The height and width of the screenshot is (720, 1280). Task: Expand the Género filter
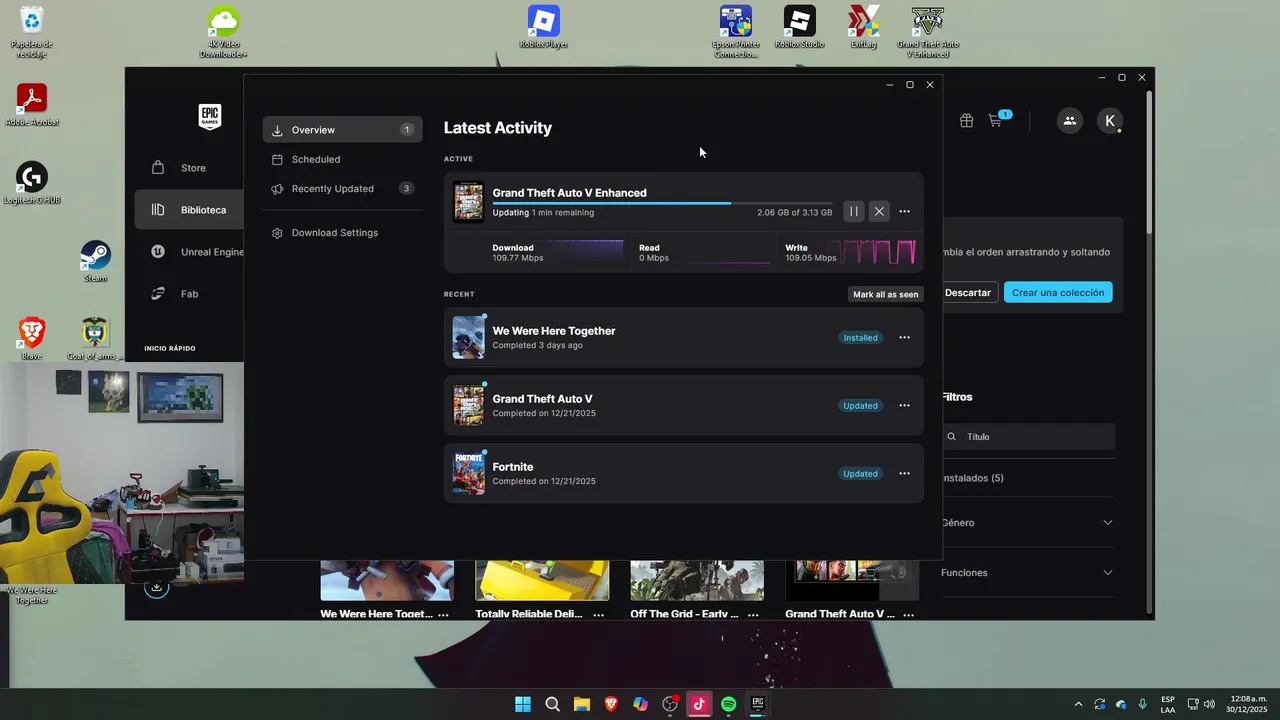click(x=1027, y=523)
